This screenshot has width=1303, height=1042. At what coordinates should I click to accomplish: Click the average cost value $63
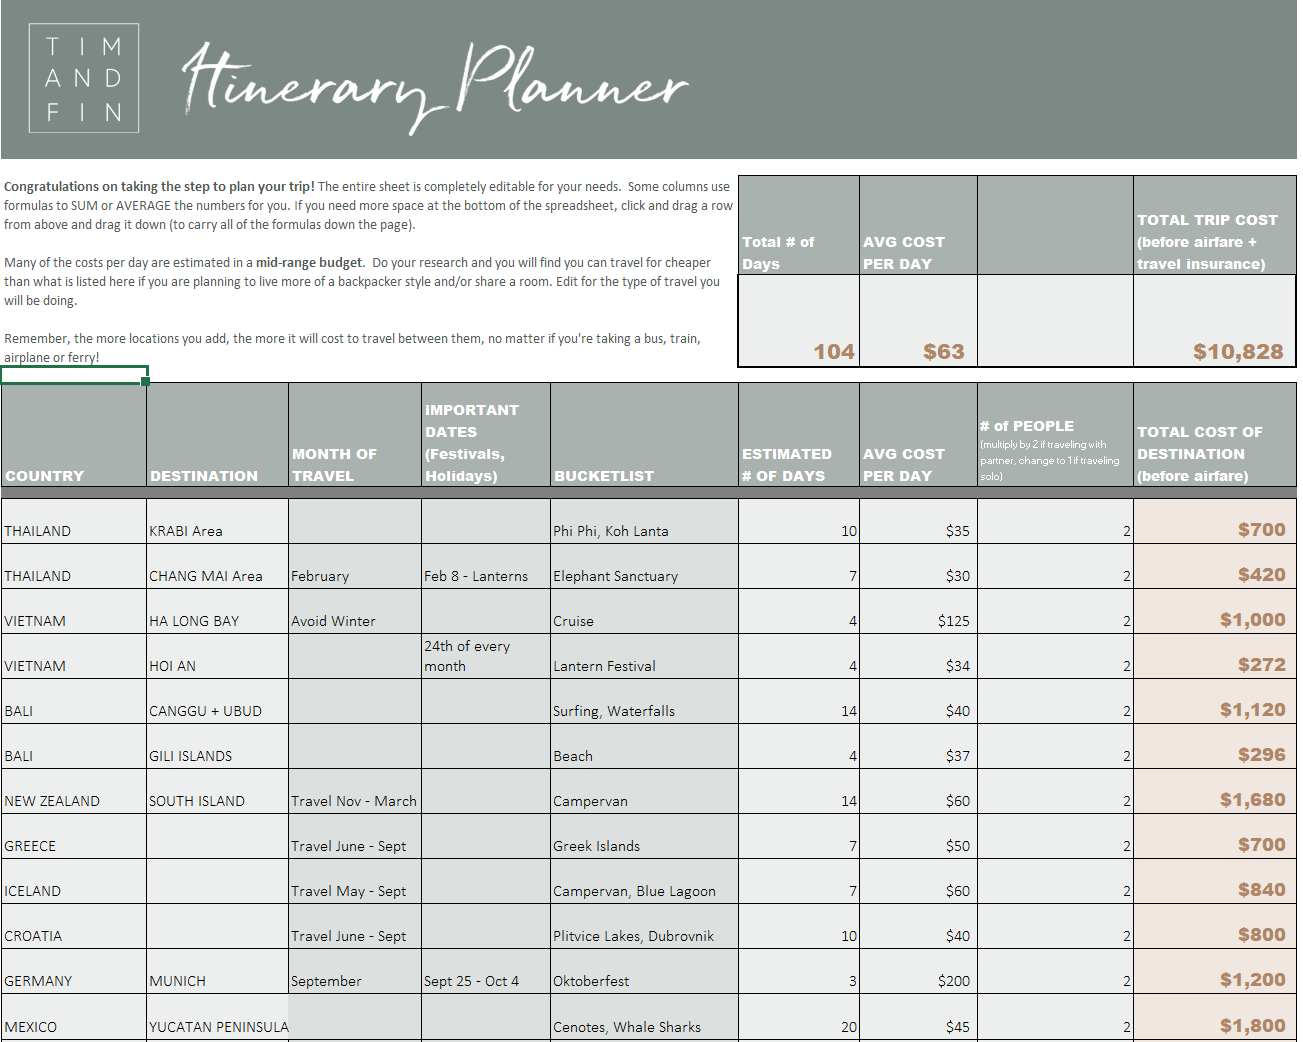click(x=918, y=321)
